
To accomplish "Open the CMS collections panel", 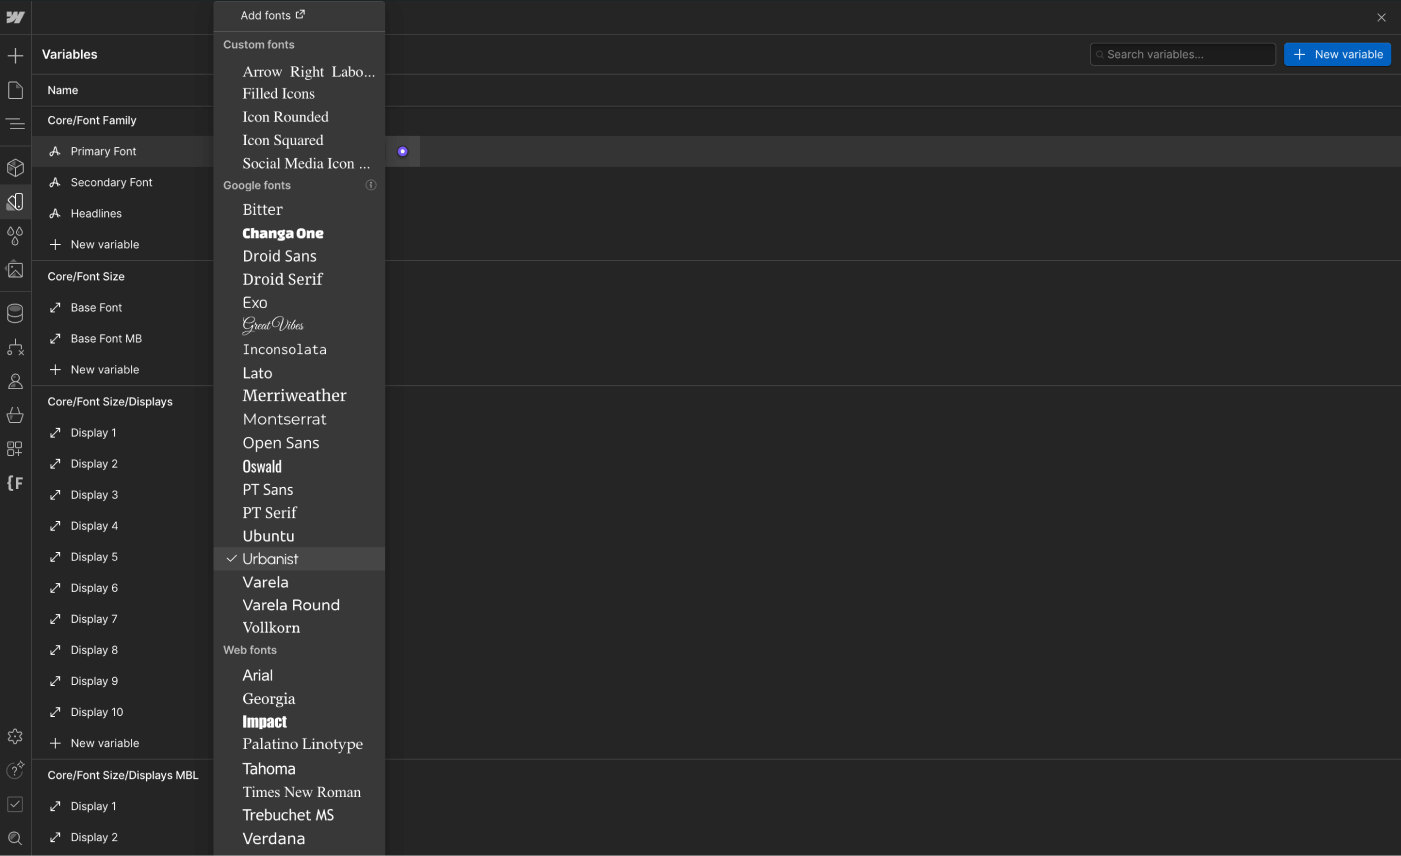I will 15,314.
